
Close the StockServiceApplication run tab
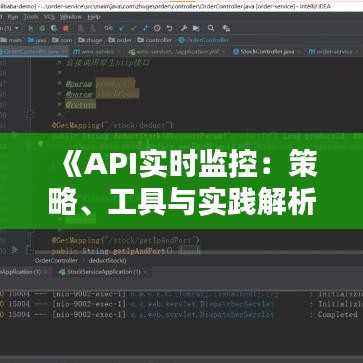[x=146, y=272]
